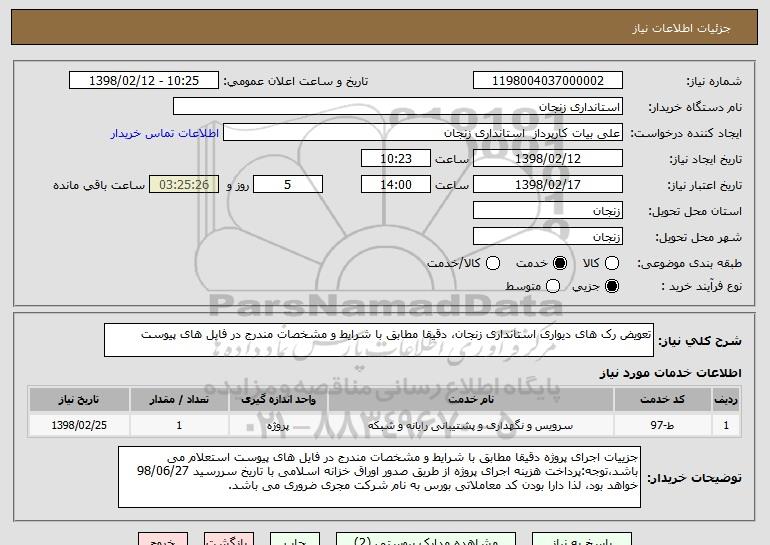Image resolution: width=770 pixels, height=545 pixels.
Task: Click label ایجاد کننده درخواست
Action: pyautogui.click(x=686, y=133)
